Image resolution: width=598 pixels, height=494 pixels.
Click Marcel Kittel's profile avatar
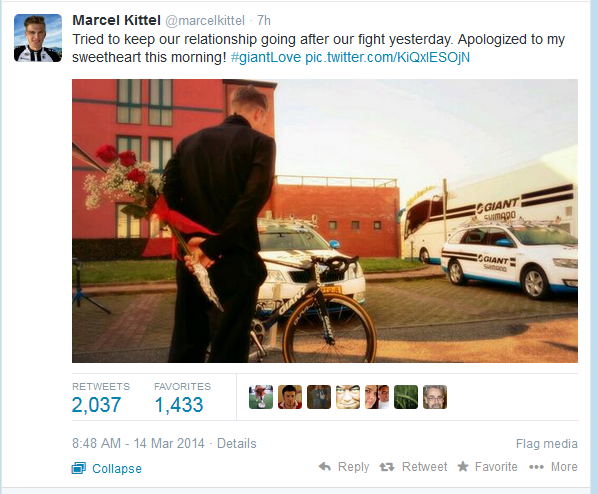38,38
